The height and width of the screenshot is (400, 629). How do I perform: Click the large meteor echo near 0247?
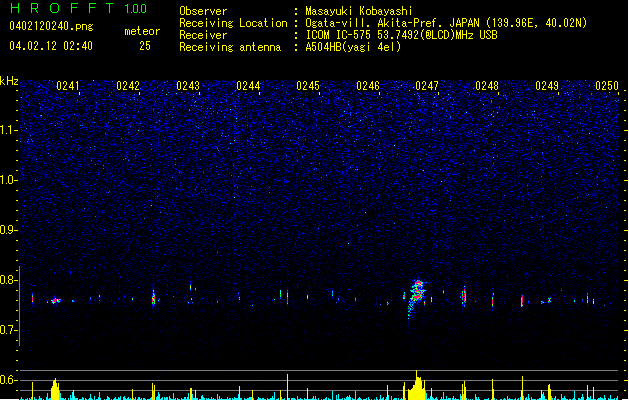coord(416,297)
